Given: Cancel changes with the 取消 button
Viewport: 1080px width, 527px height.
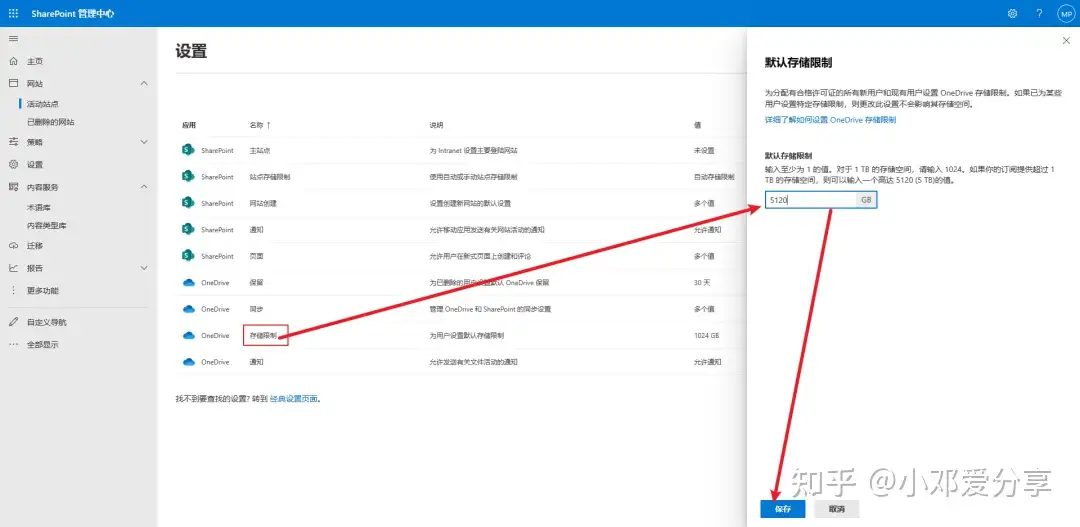Looking at the screenshot, I should [x=836, y=509].
